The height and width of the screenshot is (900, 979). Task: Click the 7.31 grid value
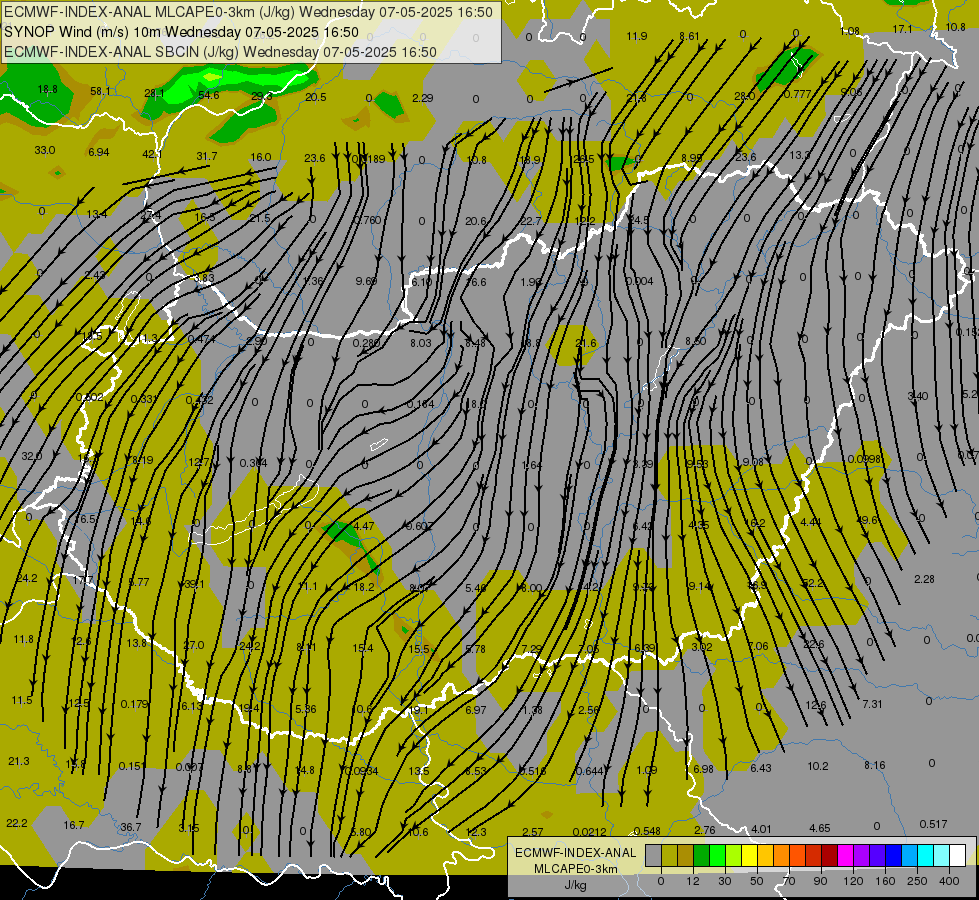pyautogui.click(x=872, y=704)
